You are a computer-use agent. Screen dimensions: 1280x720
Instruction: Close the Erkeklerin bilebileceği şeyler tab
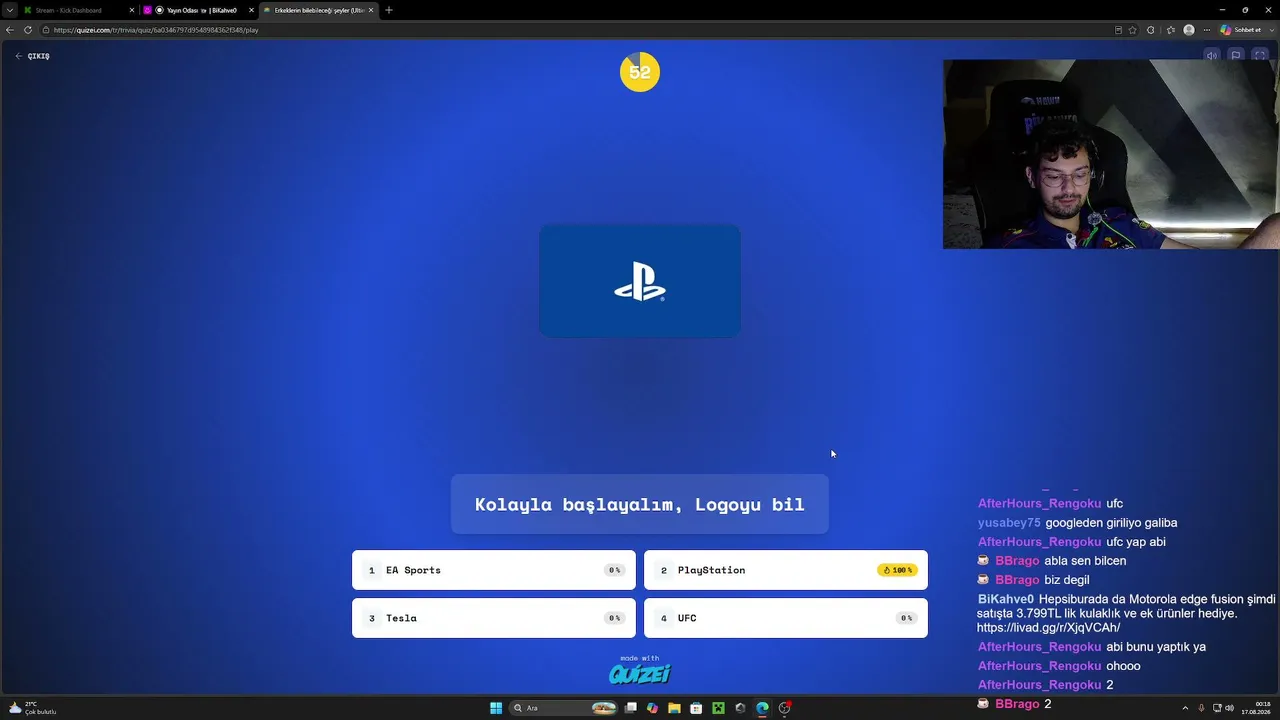tap(371, 10)
